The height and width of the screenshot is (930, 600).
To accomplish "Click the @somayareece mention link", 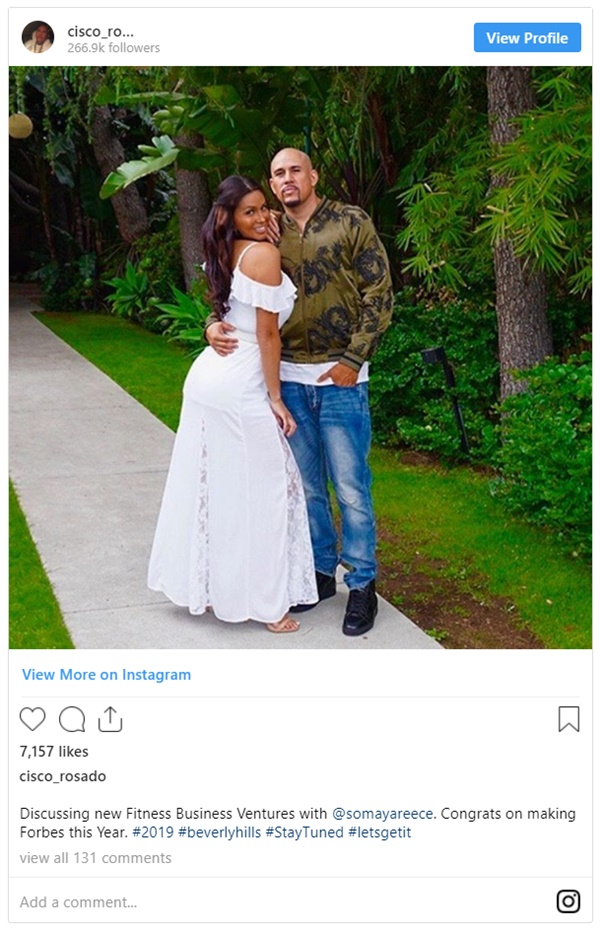I will [x=382, y=814].
